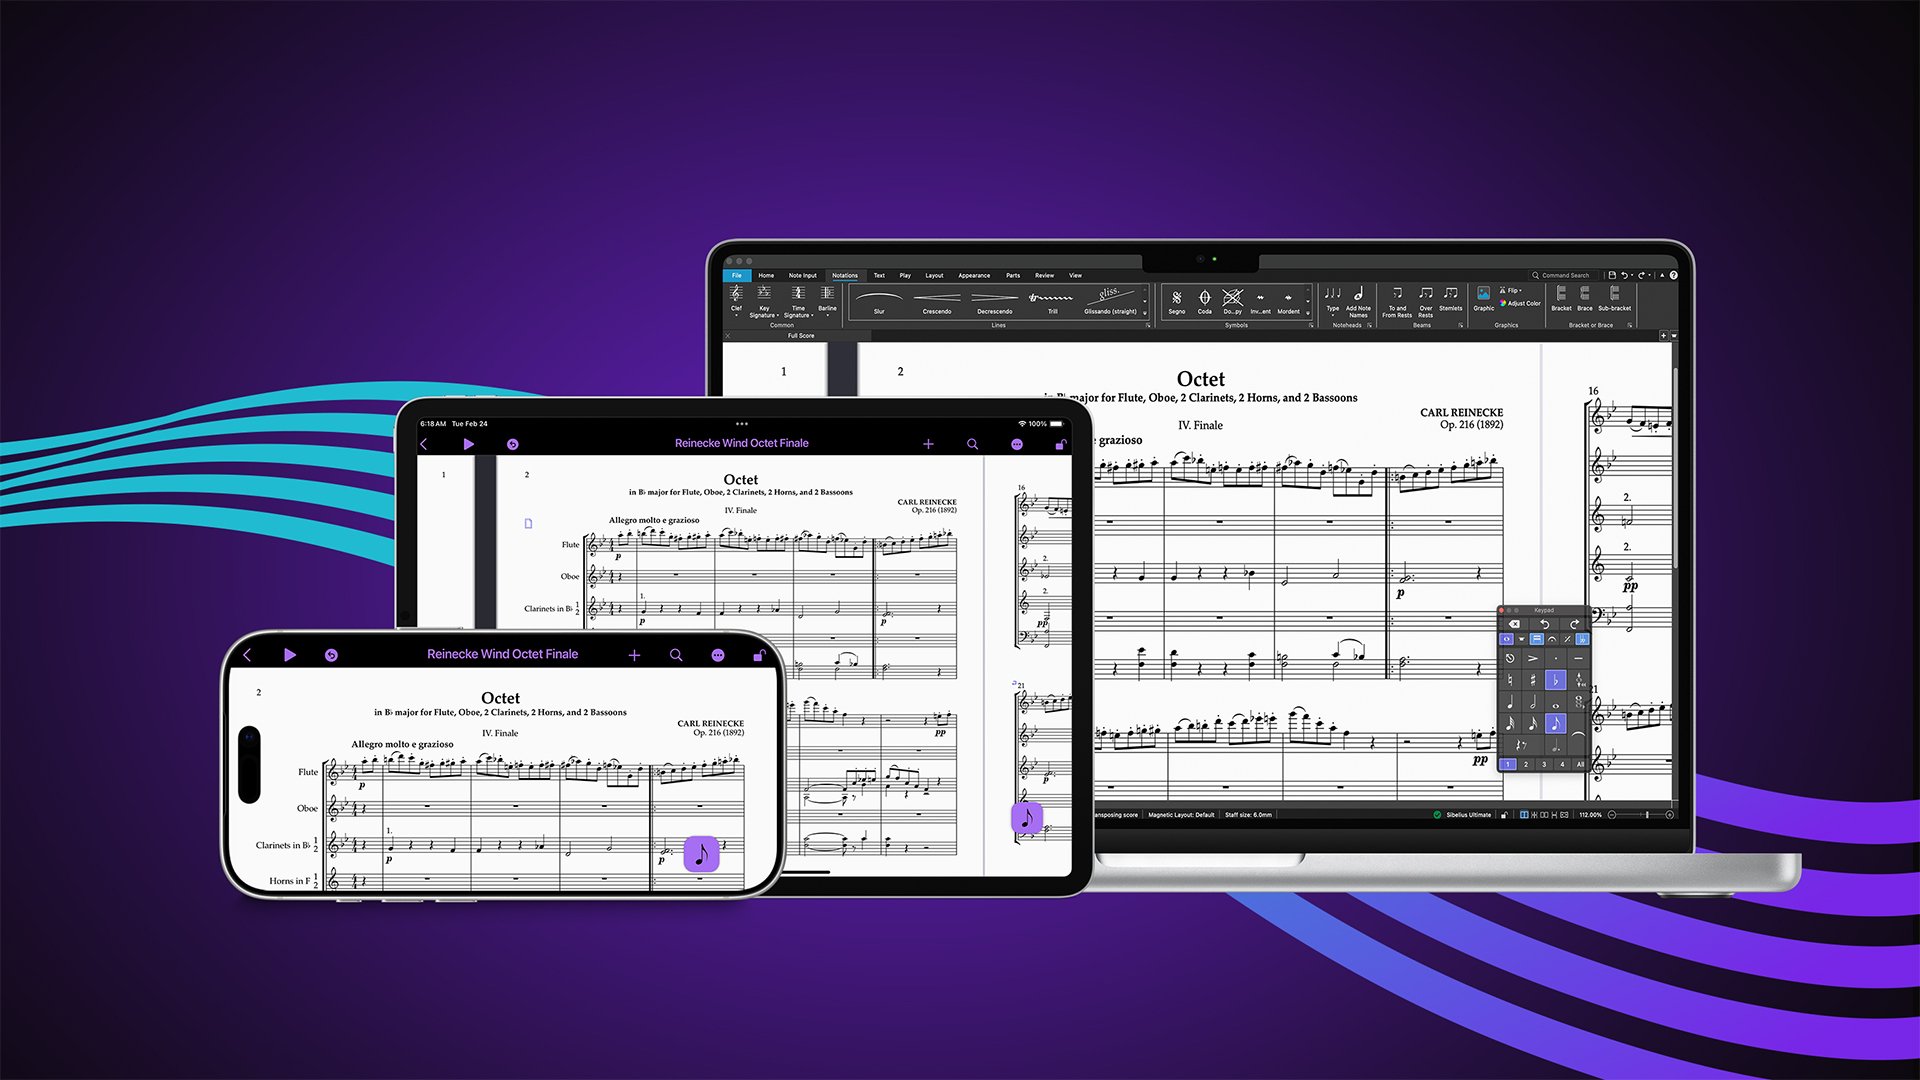Select voice 4 on the Keypad
This screenshot has width=1920, height=1080.
(x=1562, y=764)
